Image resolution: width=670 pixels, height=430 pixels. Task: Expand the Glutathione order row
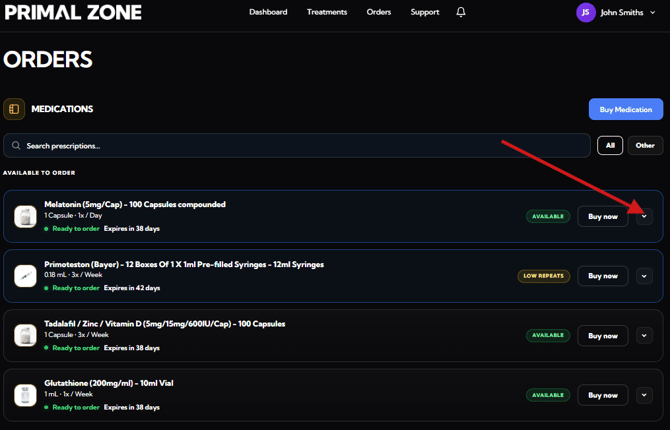coord(644,395)
